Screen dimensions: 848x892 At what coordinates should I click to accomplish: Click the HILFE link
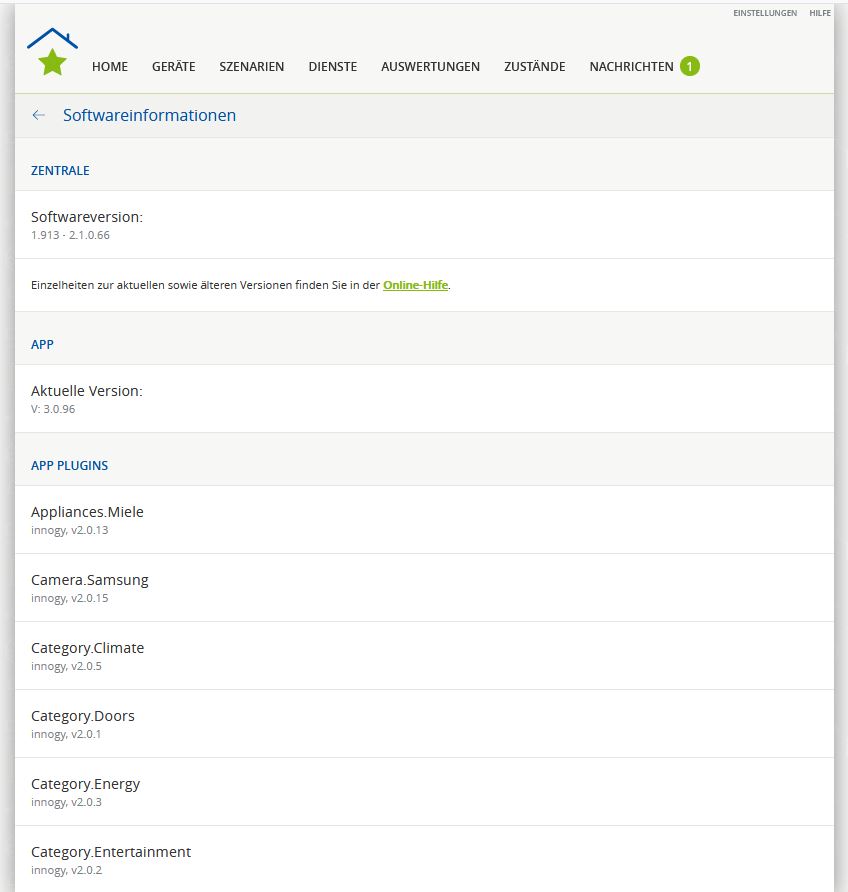820,13
